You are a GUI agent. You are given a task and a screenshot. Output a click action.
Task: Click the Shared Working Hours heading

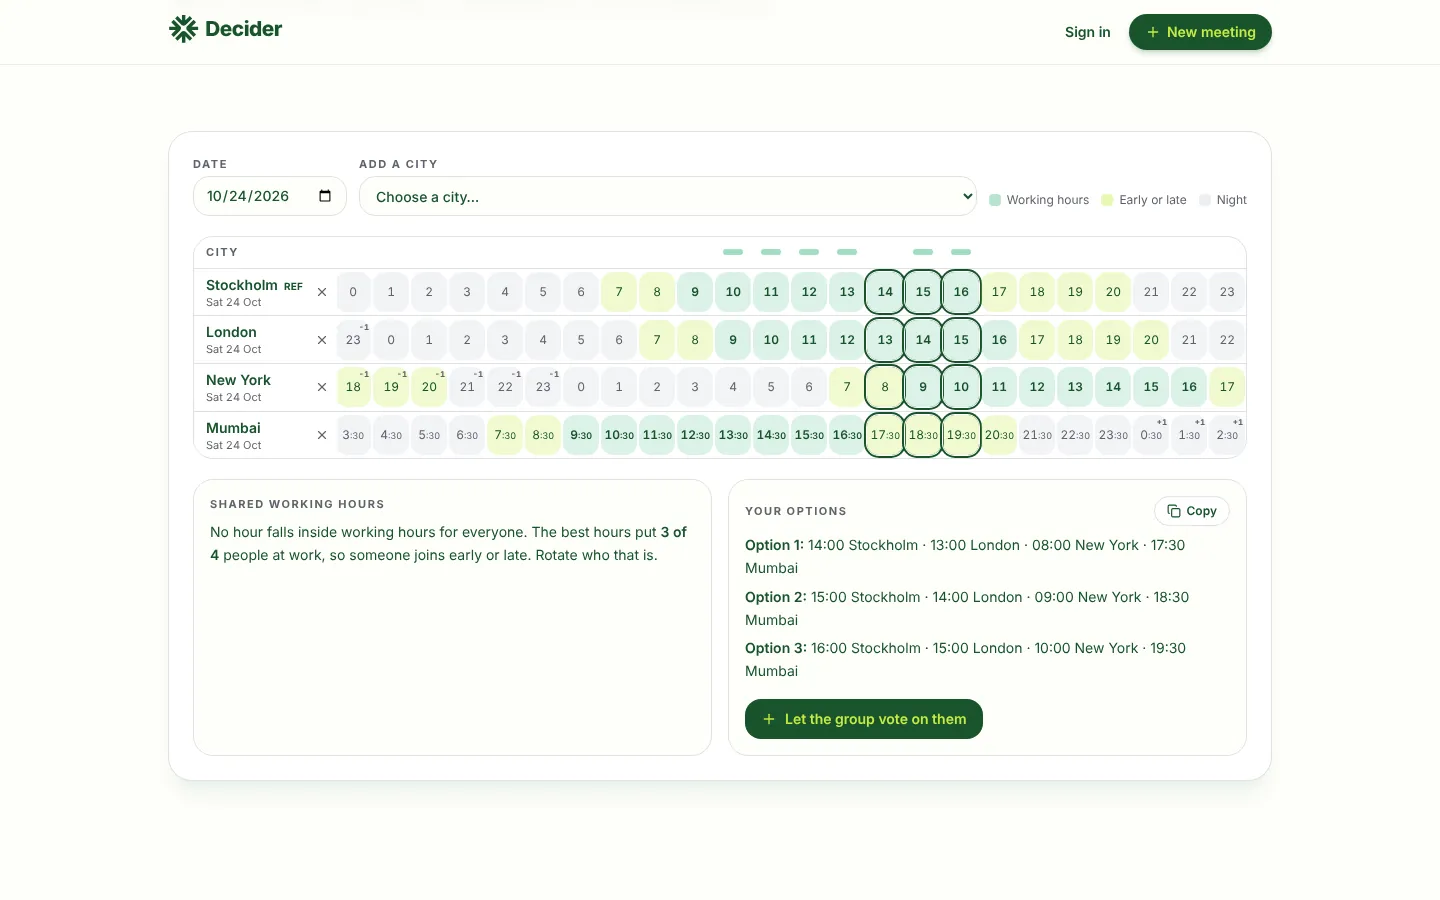point(297,504)
